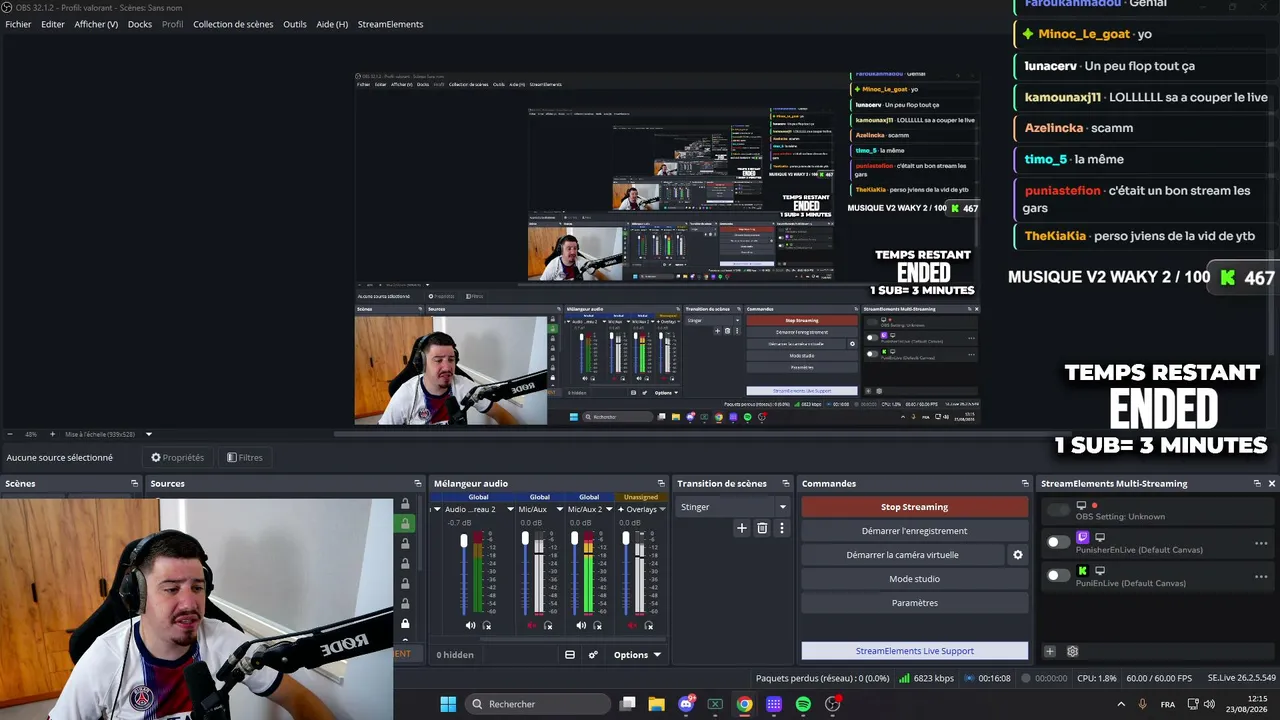Image resolution: width=1280 pixels, height=720 pixels.
Task: Unmute the first Mic/Aux mixer channel
Action: 531,626
